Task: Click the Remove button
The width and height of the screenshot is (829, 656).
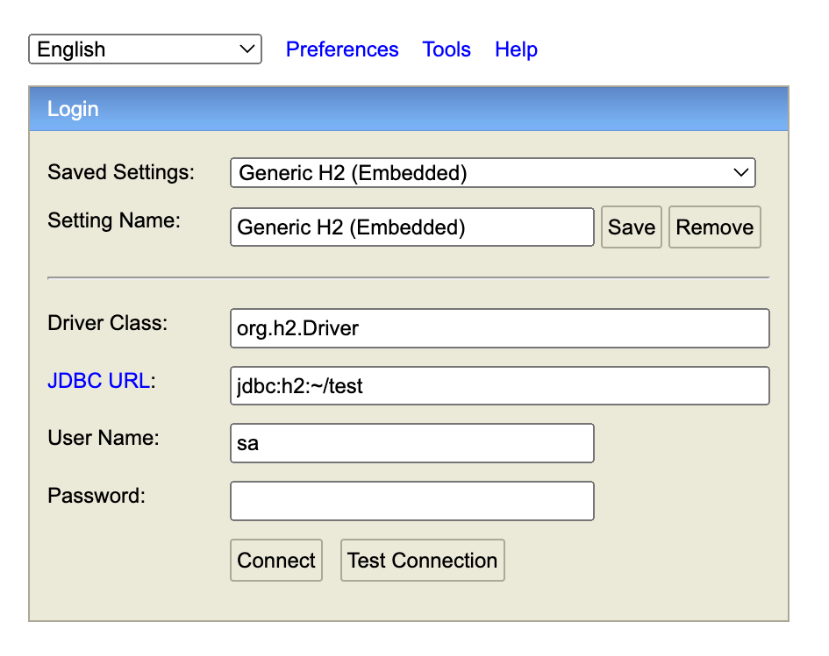Action: tap(714, 227)
